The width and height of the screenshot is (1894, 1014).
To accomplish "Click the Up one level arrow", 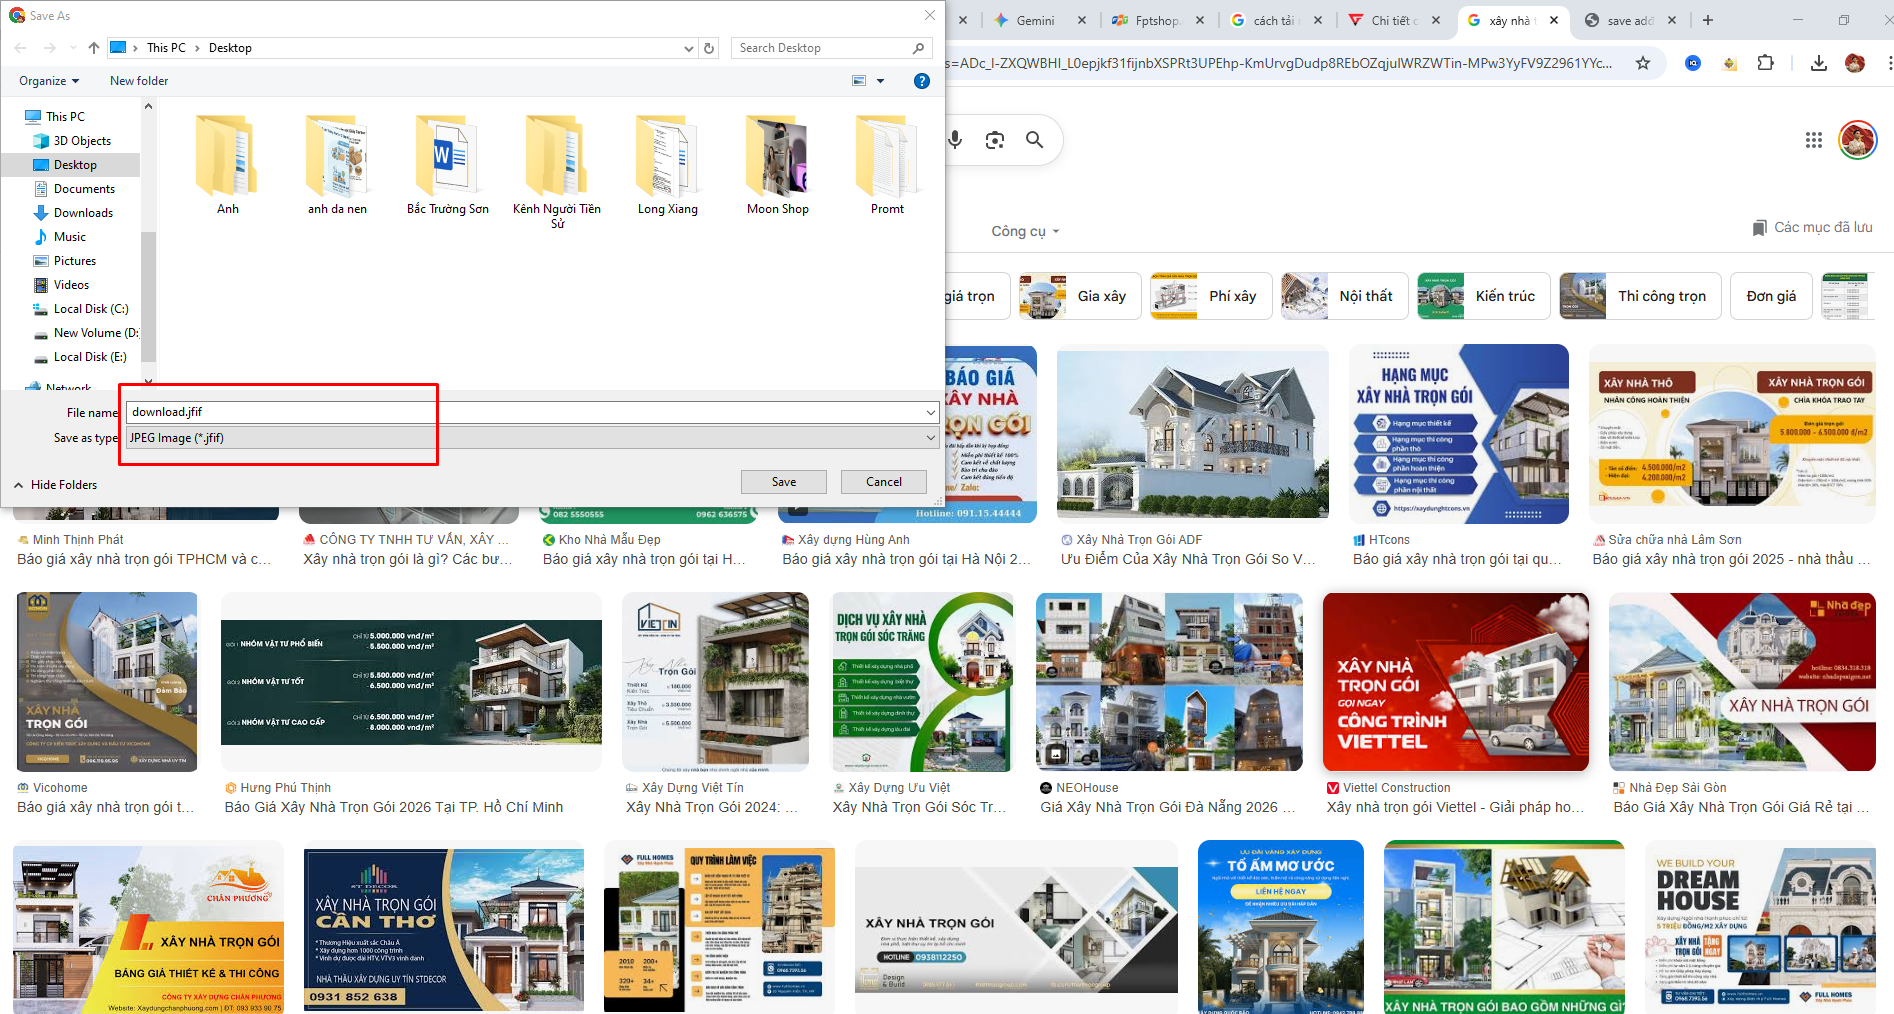I will click(x=94, y=48).
